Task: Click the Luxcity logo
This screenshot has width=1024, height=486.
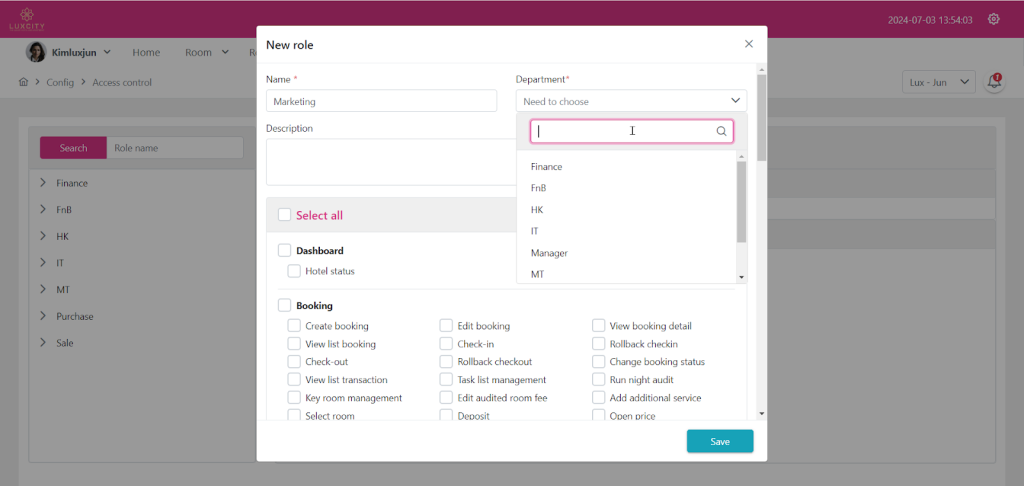Action: [x=27, y=18]
